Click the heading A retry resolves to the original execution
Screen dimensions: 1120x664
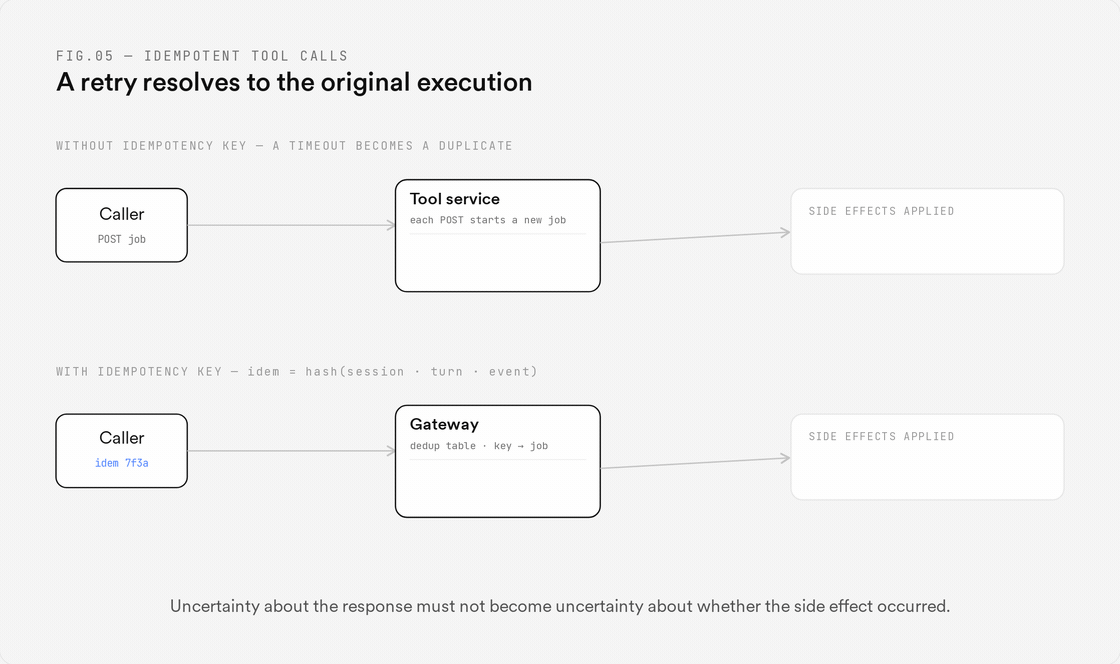(x=294, y=82)
